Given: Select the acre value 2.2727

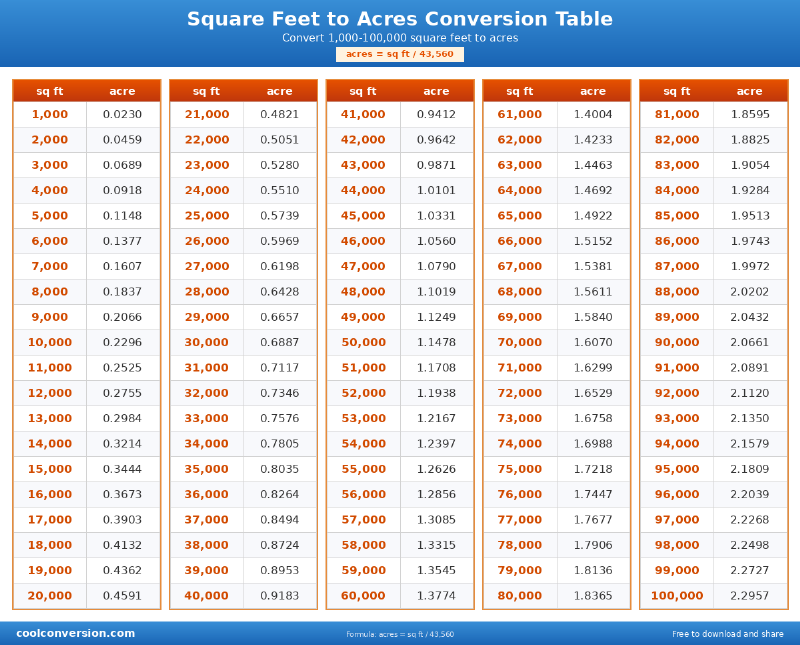Looking at the screenshot, I should pos(750,570).
